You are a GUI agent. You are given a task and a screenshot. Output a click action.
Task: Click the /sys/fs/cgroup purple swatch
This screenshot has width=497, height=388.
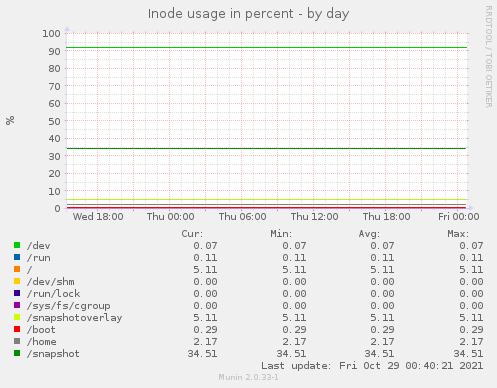17,305
